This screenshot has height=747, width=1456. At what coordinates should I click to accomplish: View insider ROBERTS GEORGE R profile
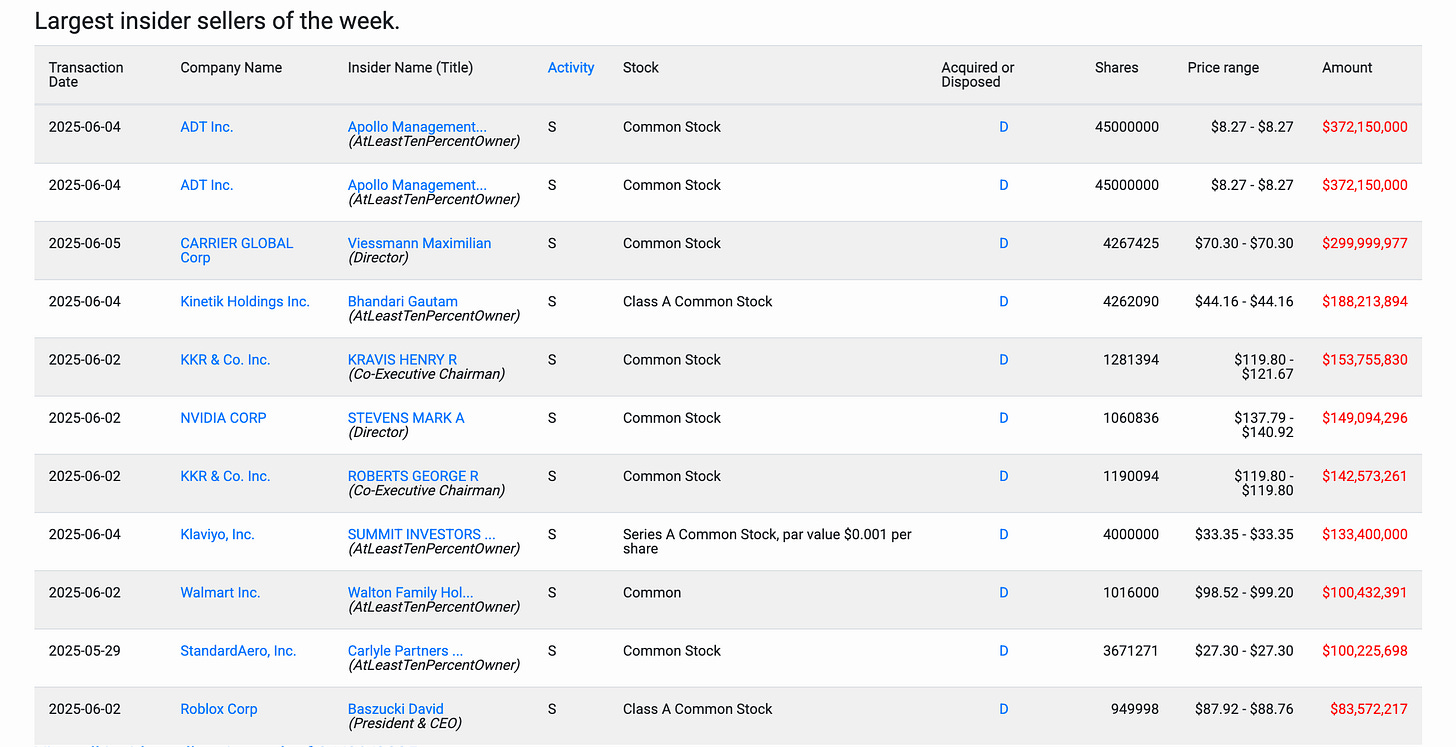(413, 476)
